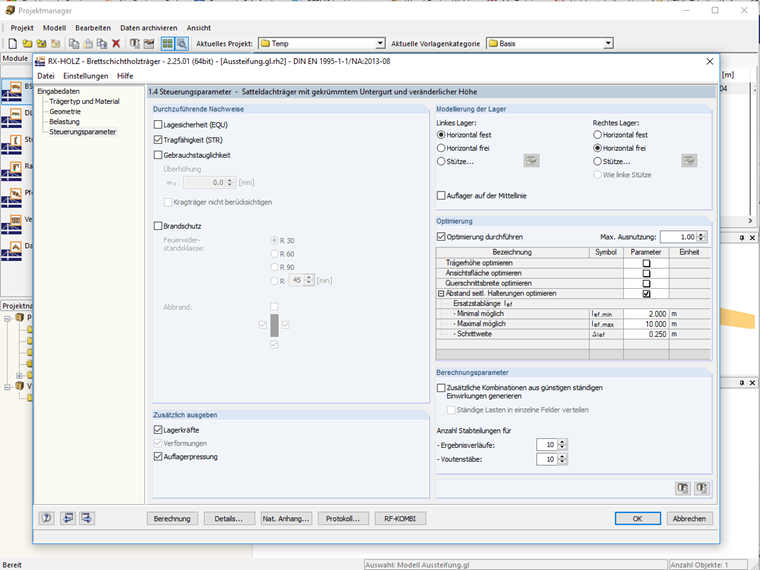
Task: Toggle Auflagerpressung output checkbox
Action: (158, 457)
